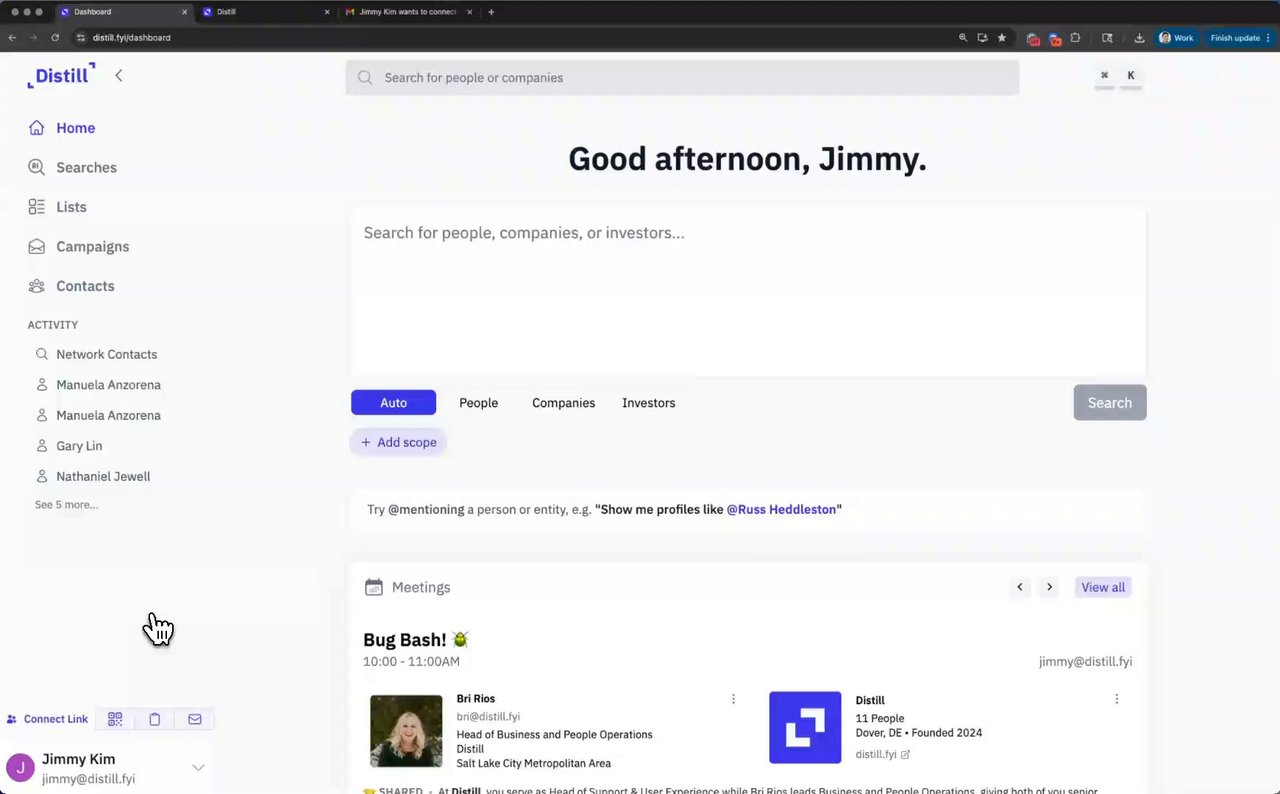
Task: Click the Home house icon in sidebar
Action: (x=37, y=128)
